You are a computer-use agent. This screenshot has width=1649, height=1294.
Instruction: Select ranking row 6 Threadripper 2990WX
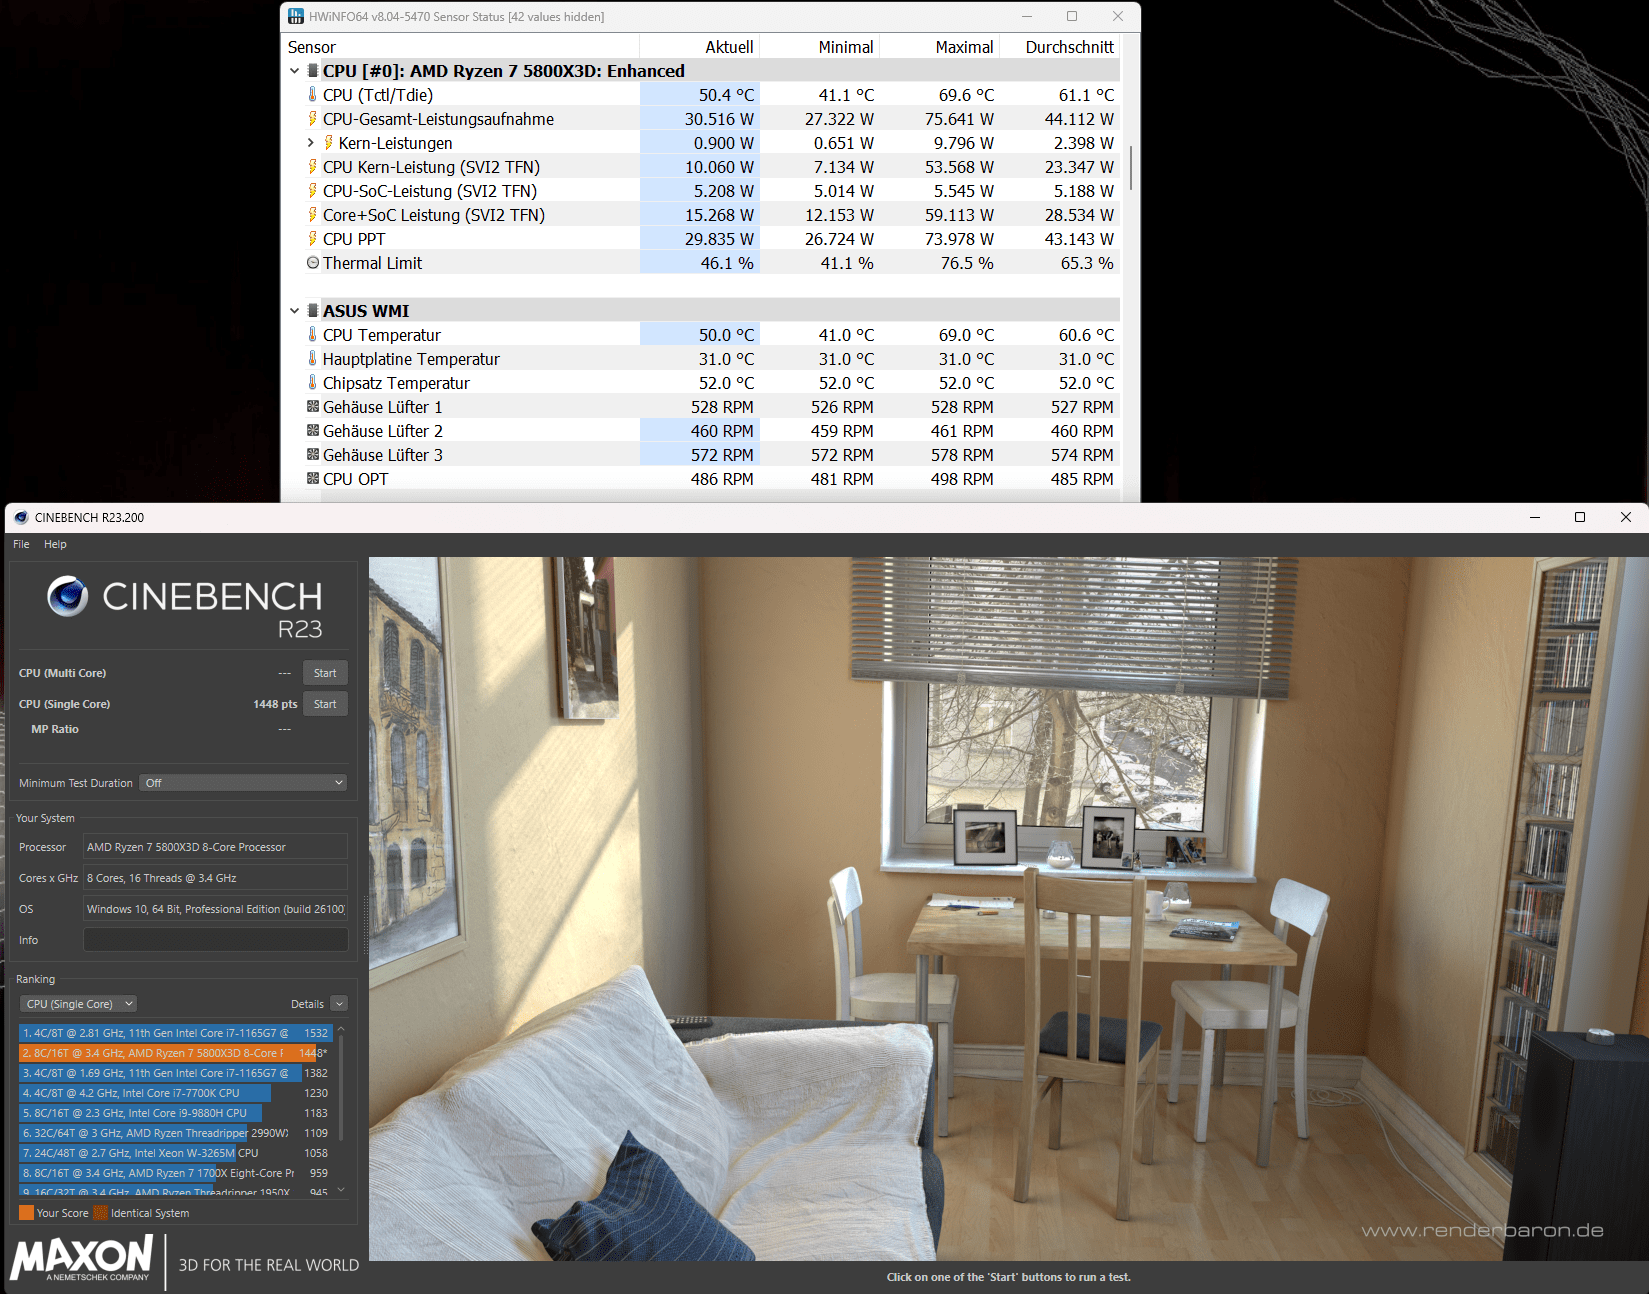tap(175, 1133)
